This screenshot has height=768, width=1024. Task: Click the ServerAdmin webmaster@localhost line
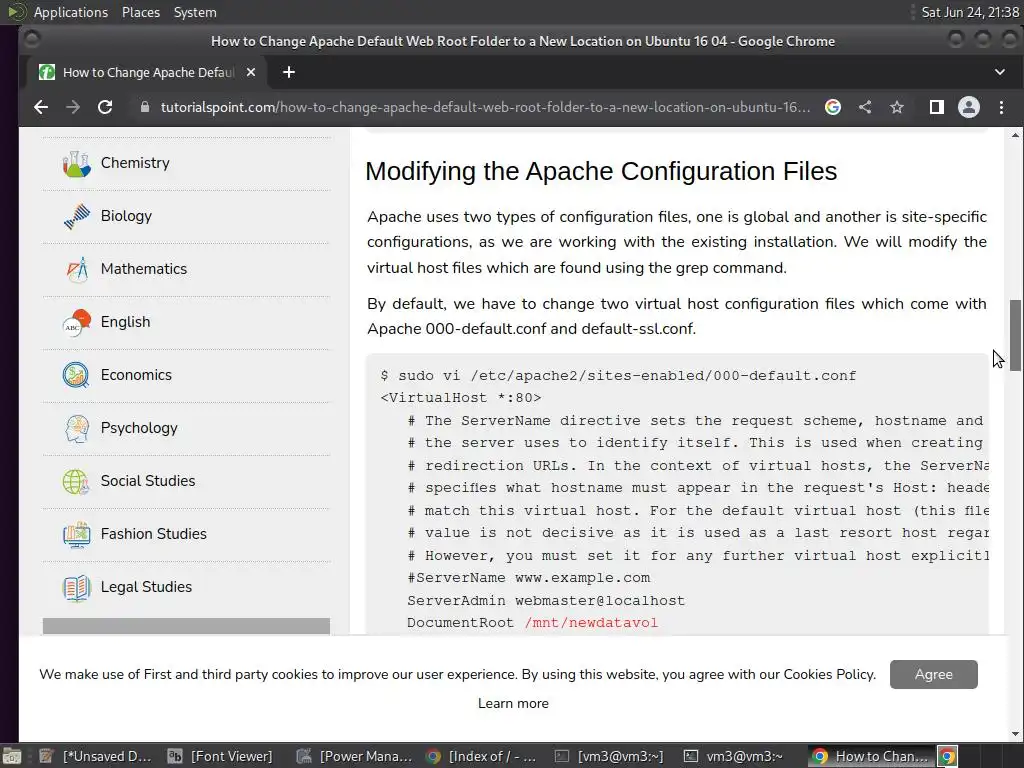coord(546,600)
